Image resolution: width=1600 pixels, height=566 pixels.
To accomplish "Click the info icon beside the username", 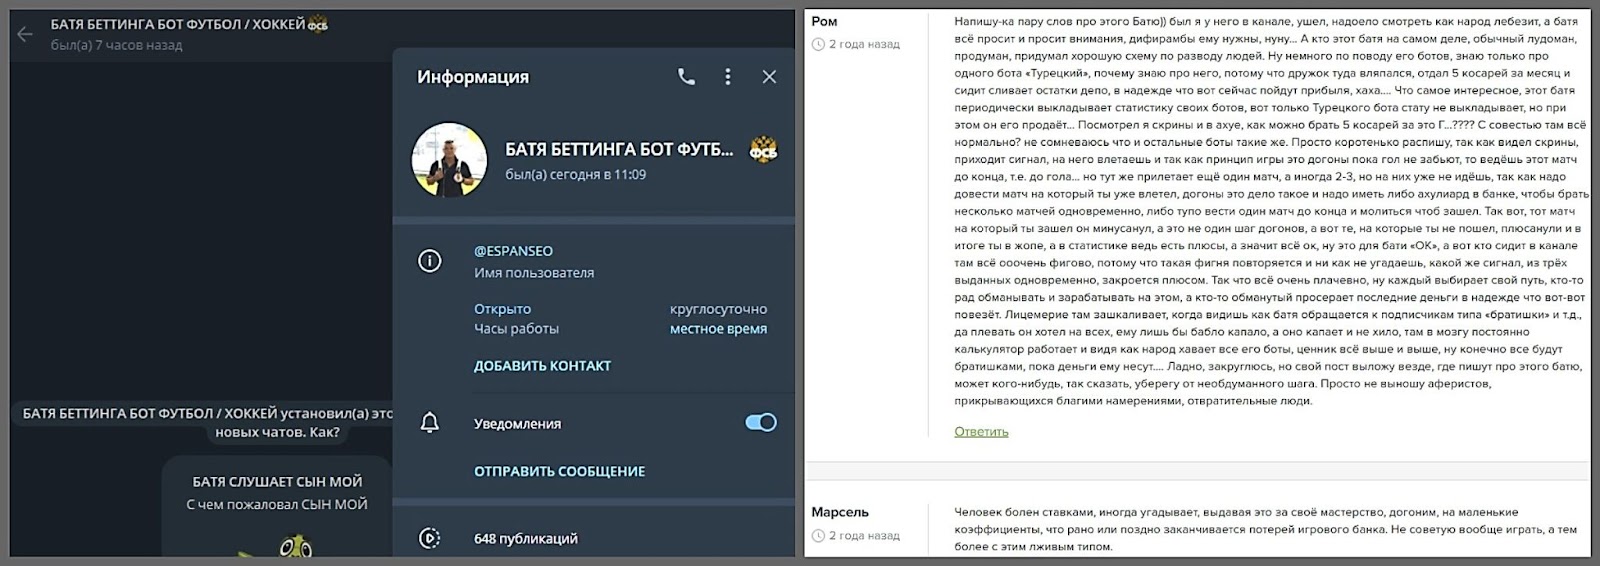I will (x=429, y=261).
